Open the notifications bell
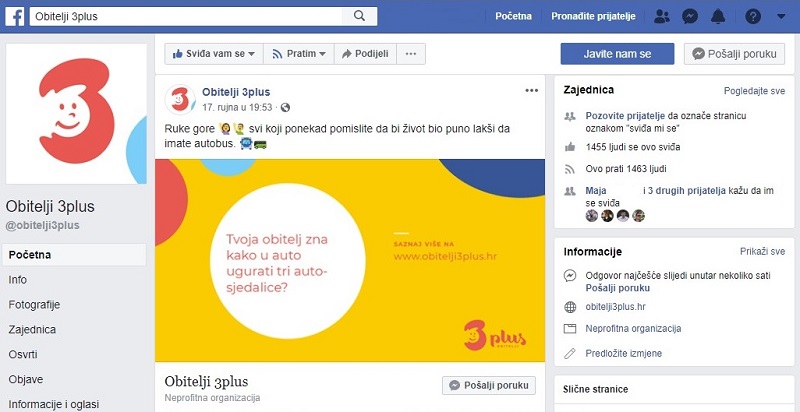 (718, 16)
